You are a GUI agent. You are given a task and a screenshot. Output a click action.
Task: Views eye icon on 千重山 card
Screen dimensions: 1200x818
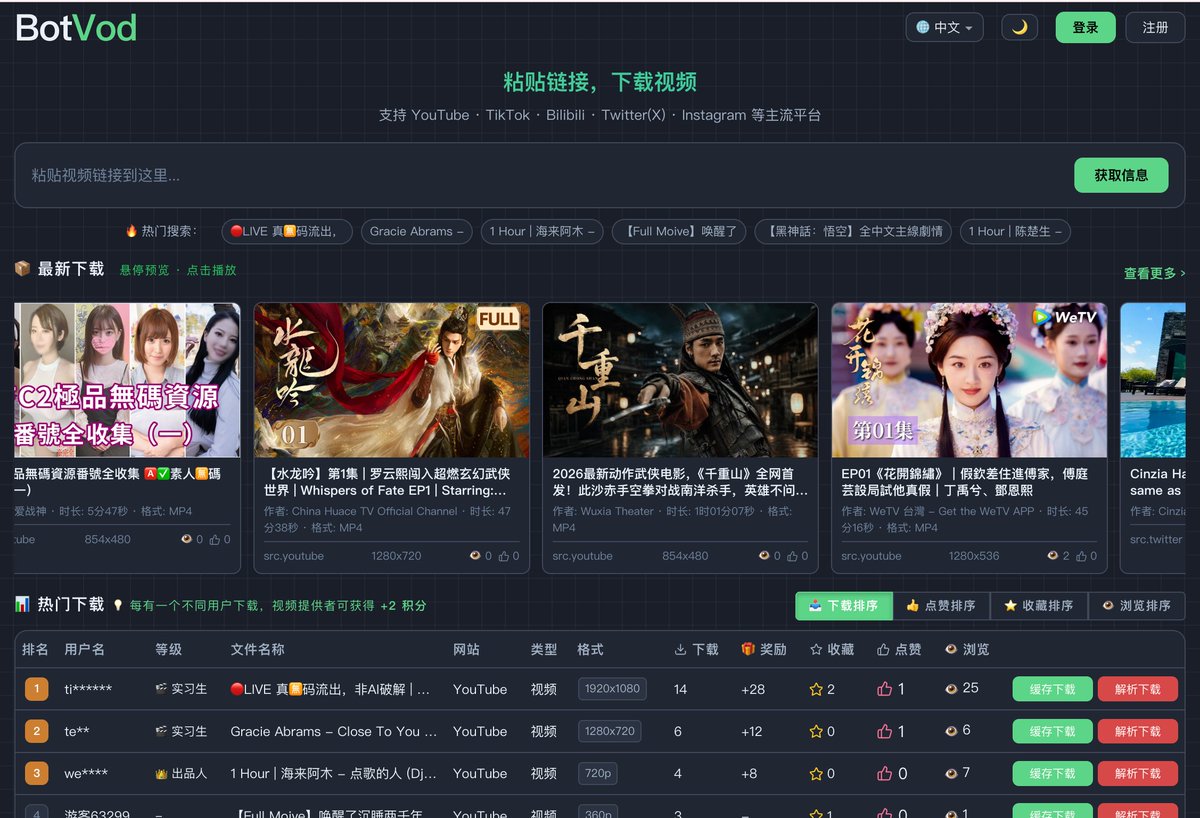[x=764, y=555]
